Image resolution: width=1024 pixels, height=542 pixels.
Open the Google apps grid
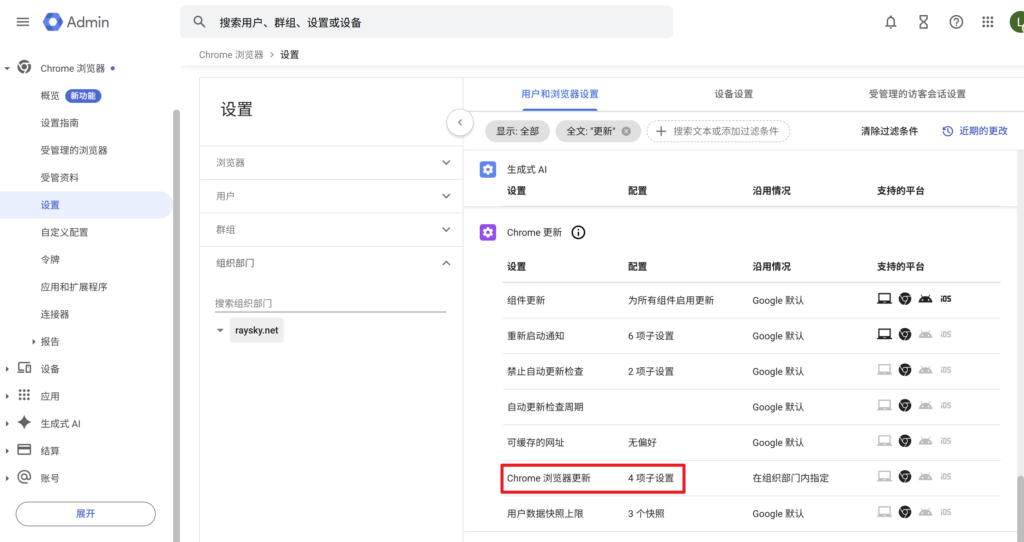988,22
